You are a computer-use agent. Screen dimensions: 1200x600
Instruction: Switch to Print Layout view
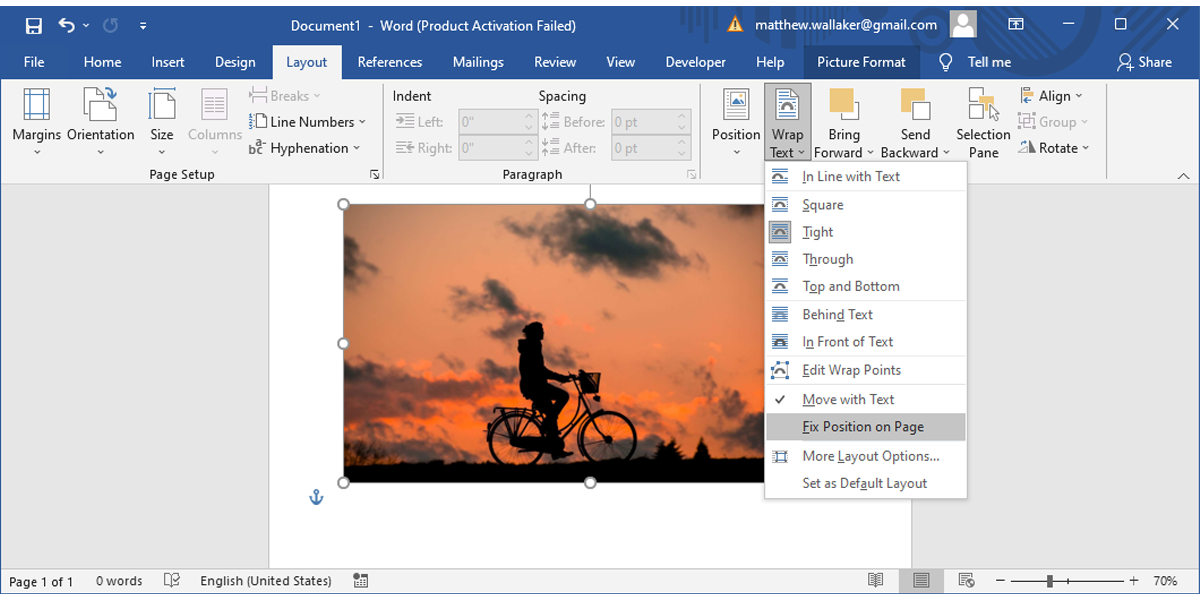tap(921, 580)
